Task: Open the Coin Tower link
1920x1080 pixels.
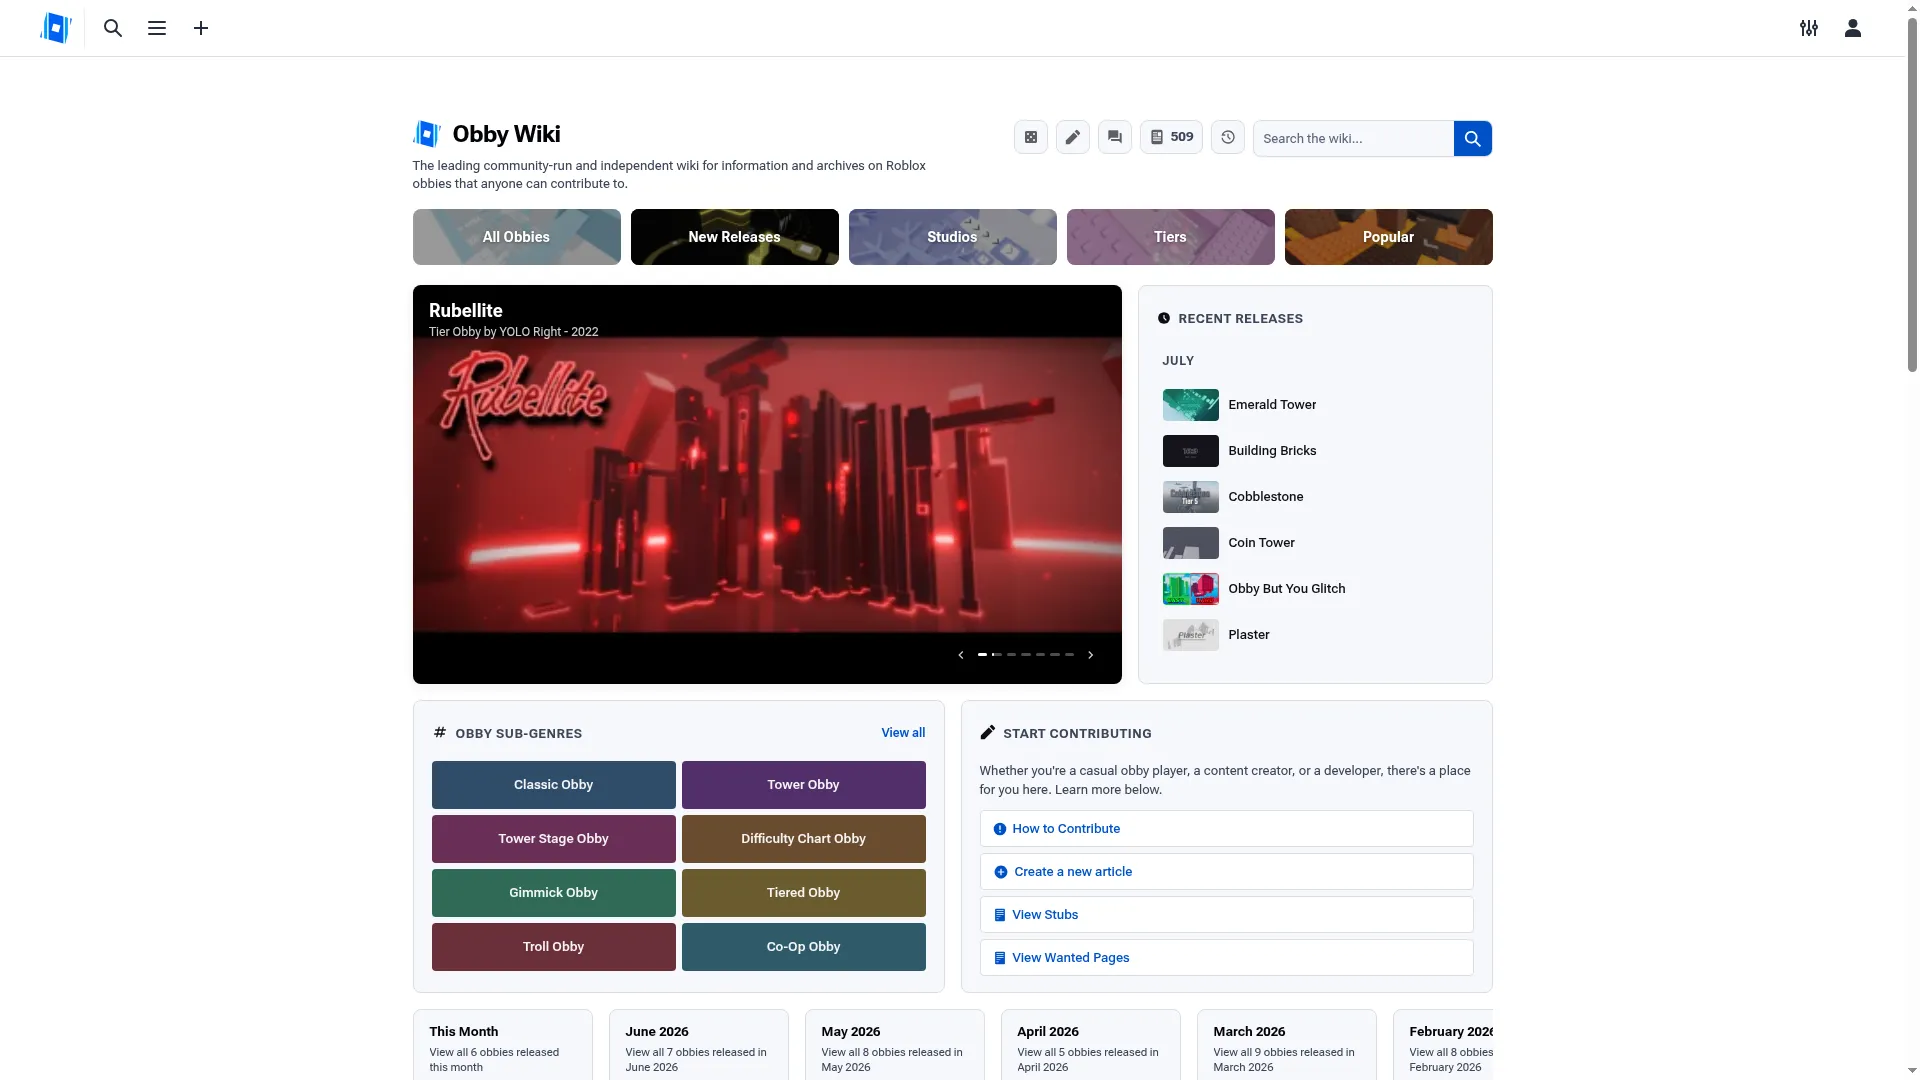Action: (1262, 543)
